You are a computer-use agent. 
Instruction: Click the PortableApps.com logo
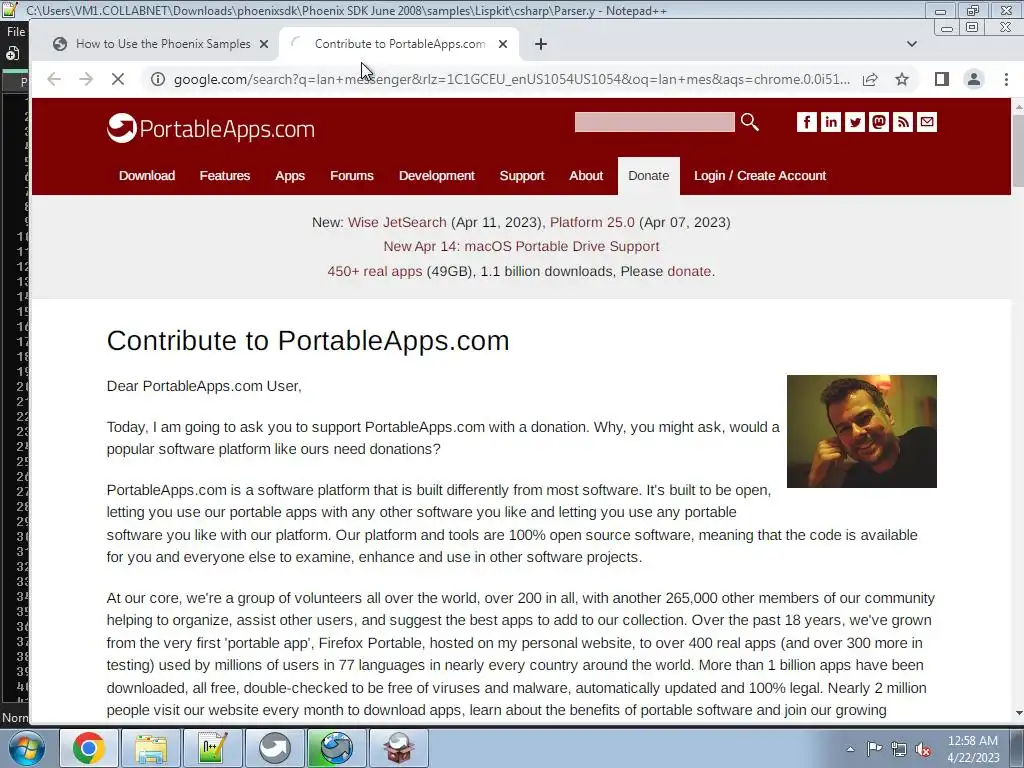coord(210,128)
